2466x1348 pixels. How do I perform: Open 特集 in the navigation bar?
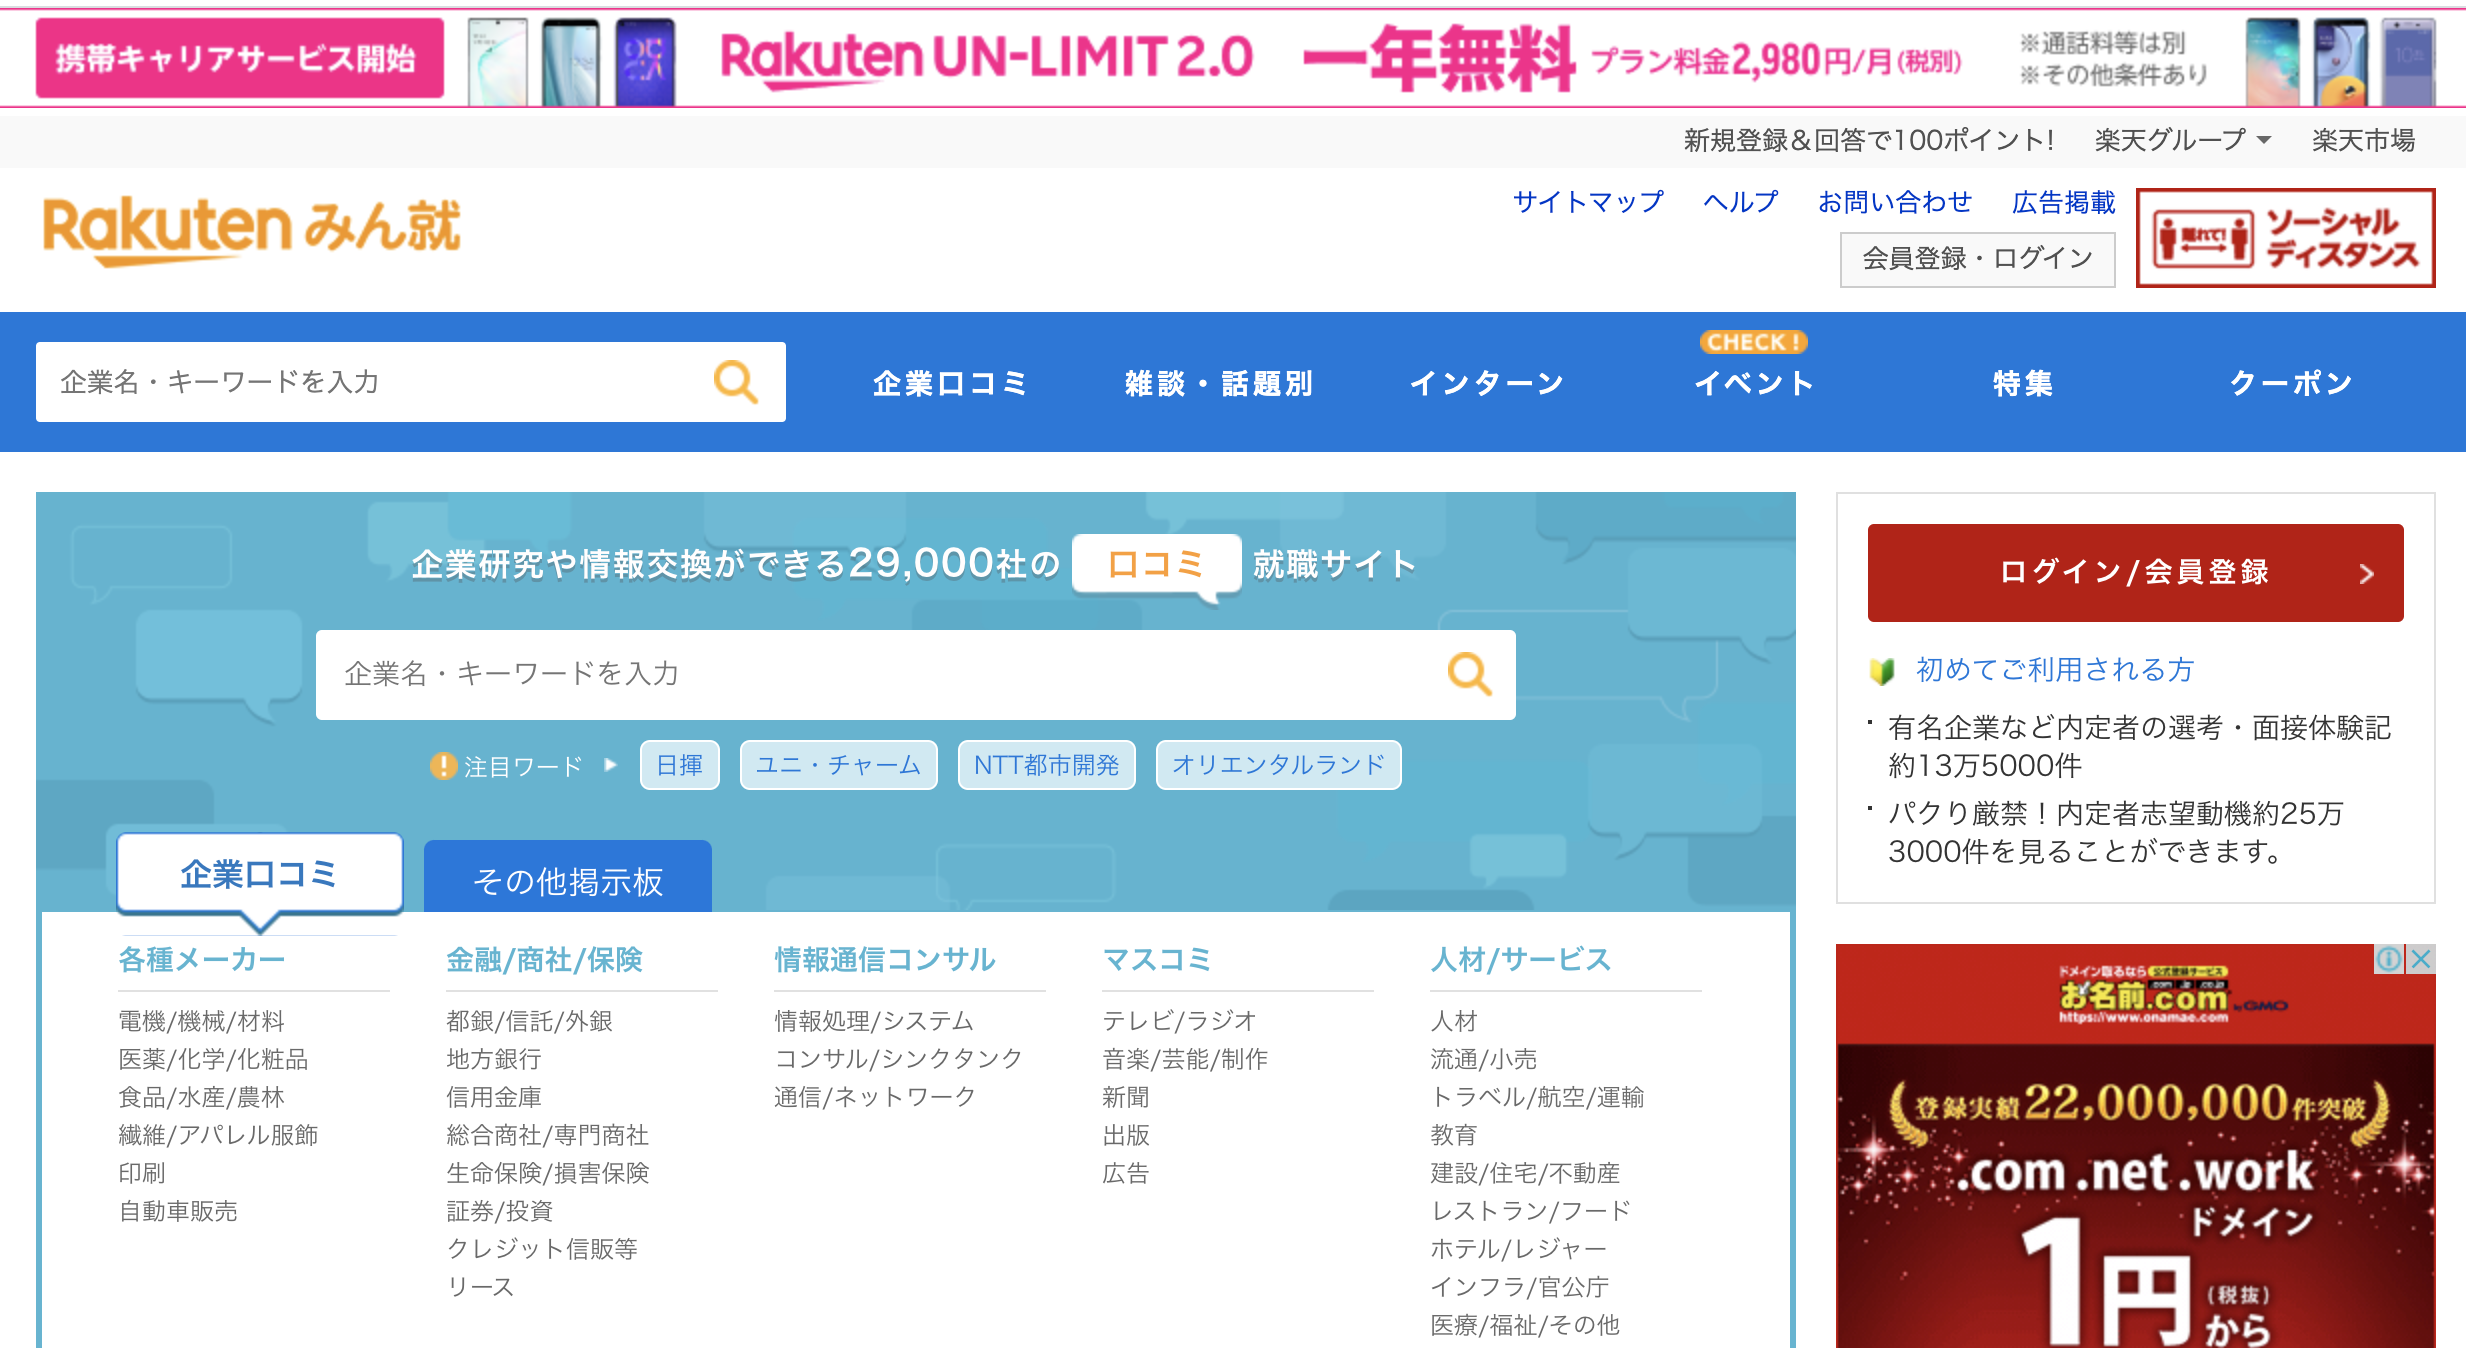tap(2022, 383)
